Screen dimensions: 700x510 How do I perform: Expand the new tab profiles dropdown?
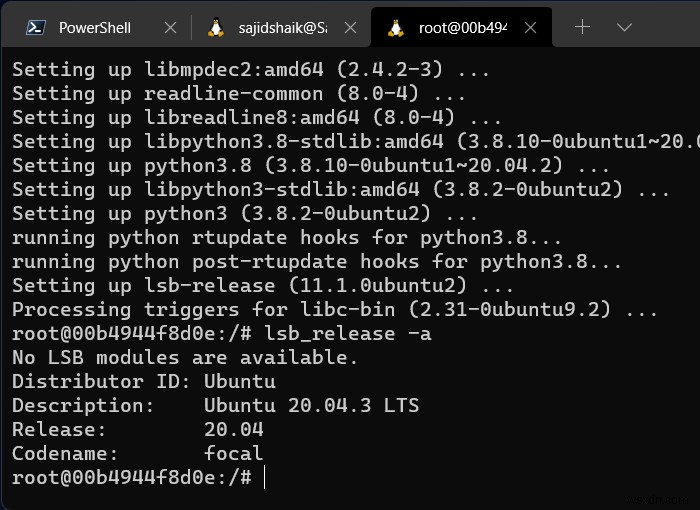[624, 27]
